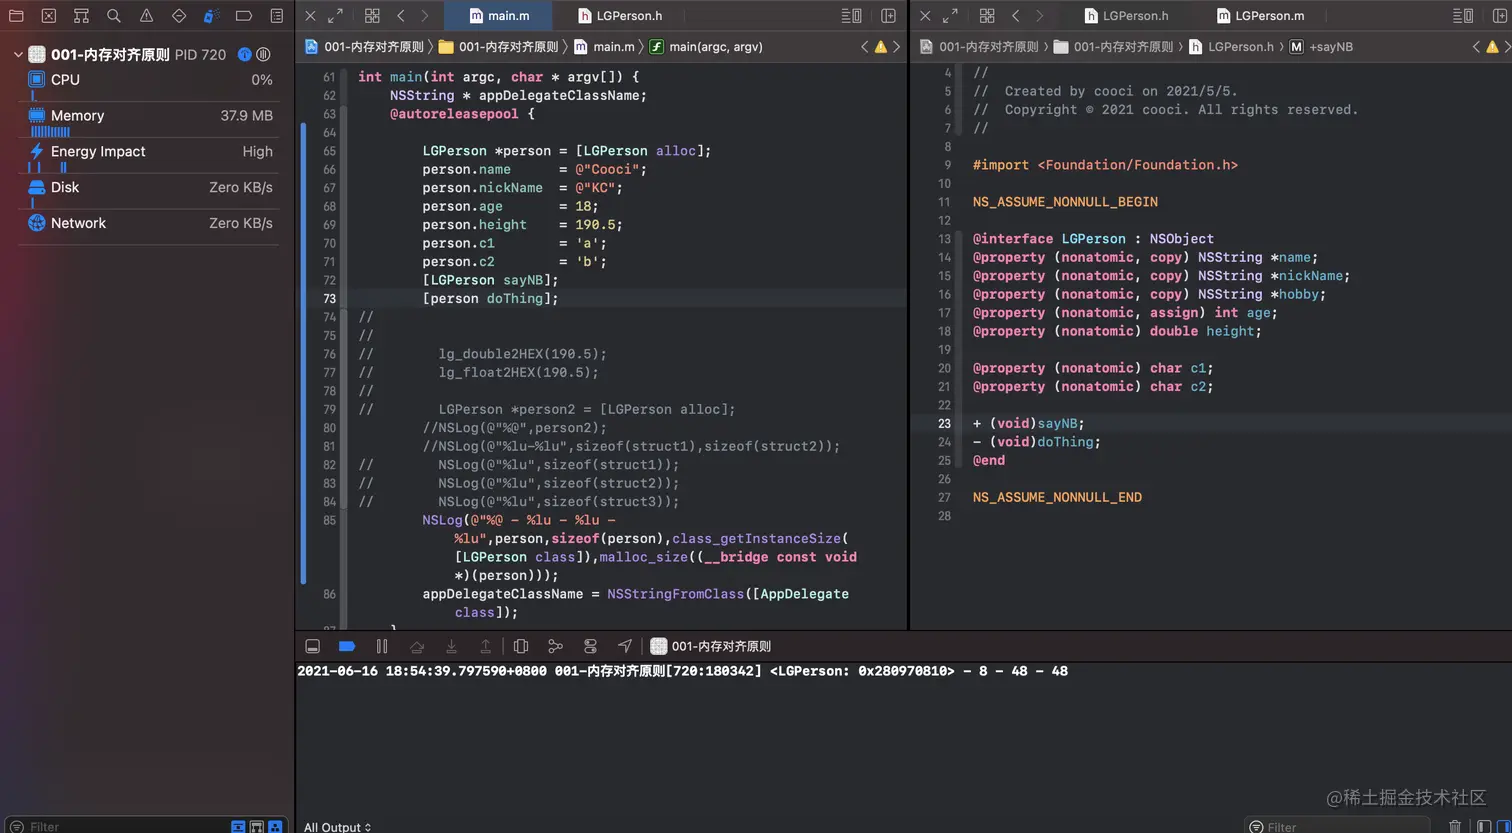Go back in main.m editor history

pyautogui.click(x=401, y=16)
